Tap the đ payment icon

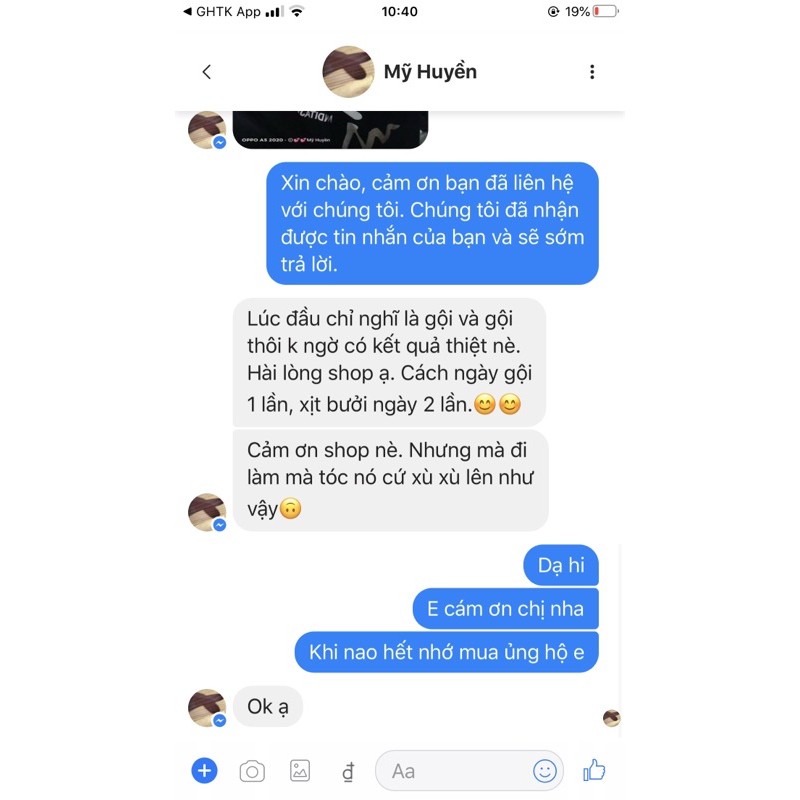click(x=348, y=772)
